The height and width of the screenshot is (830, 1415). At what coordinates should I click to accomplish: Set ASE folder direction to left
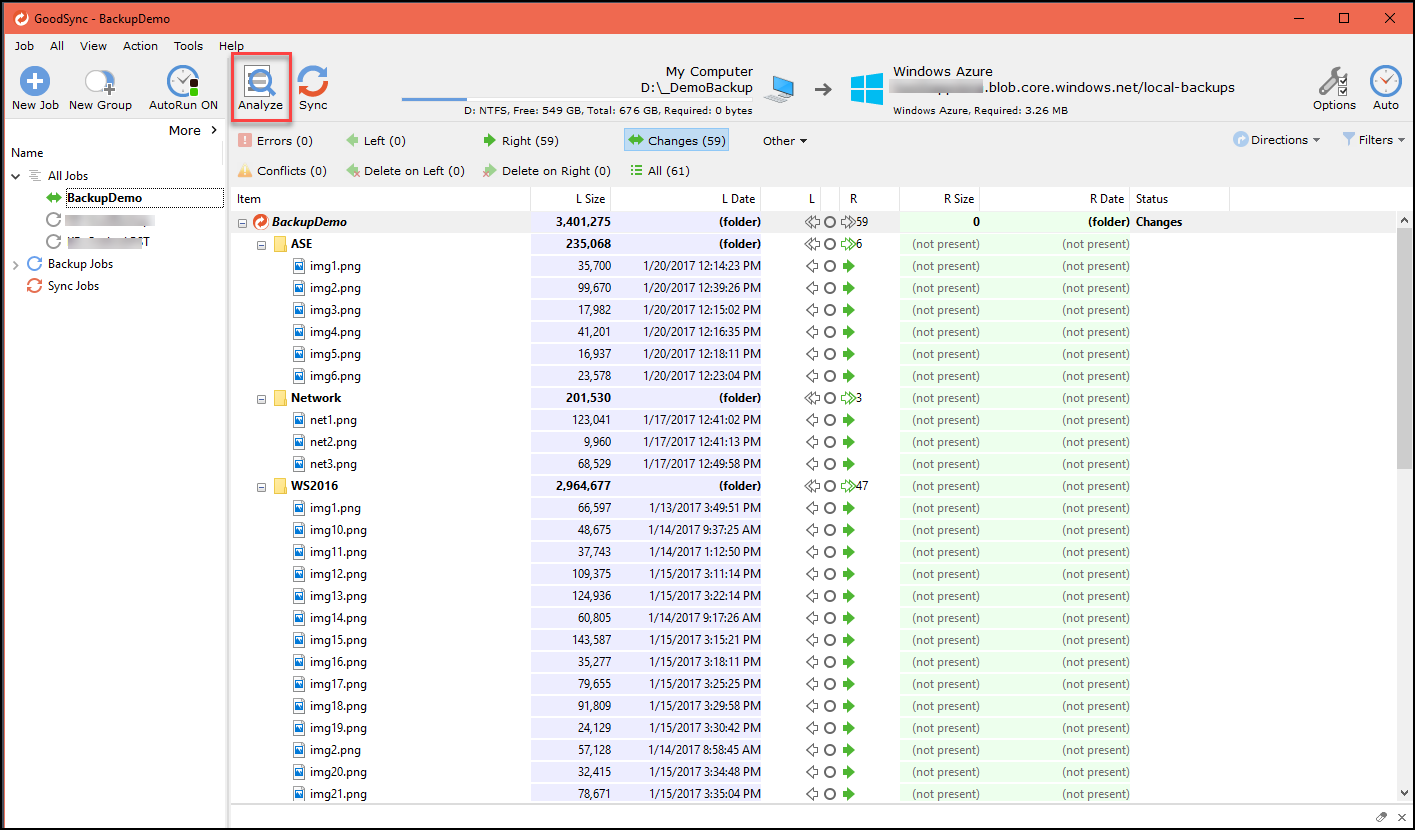coord(811,244)
